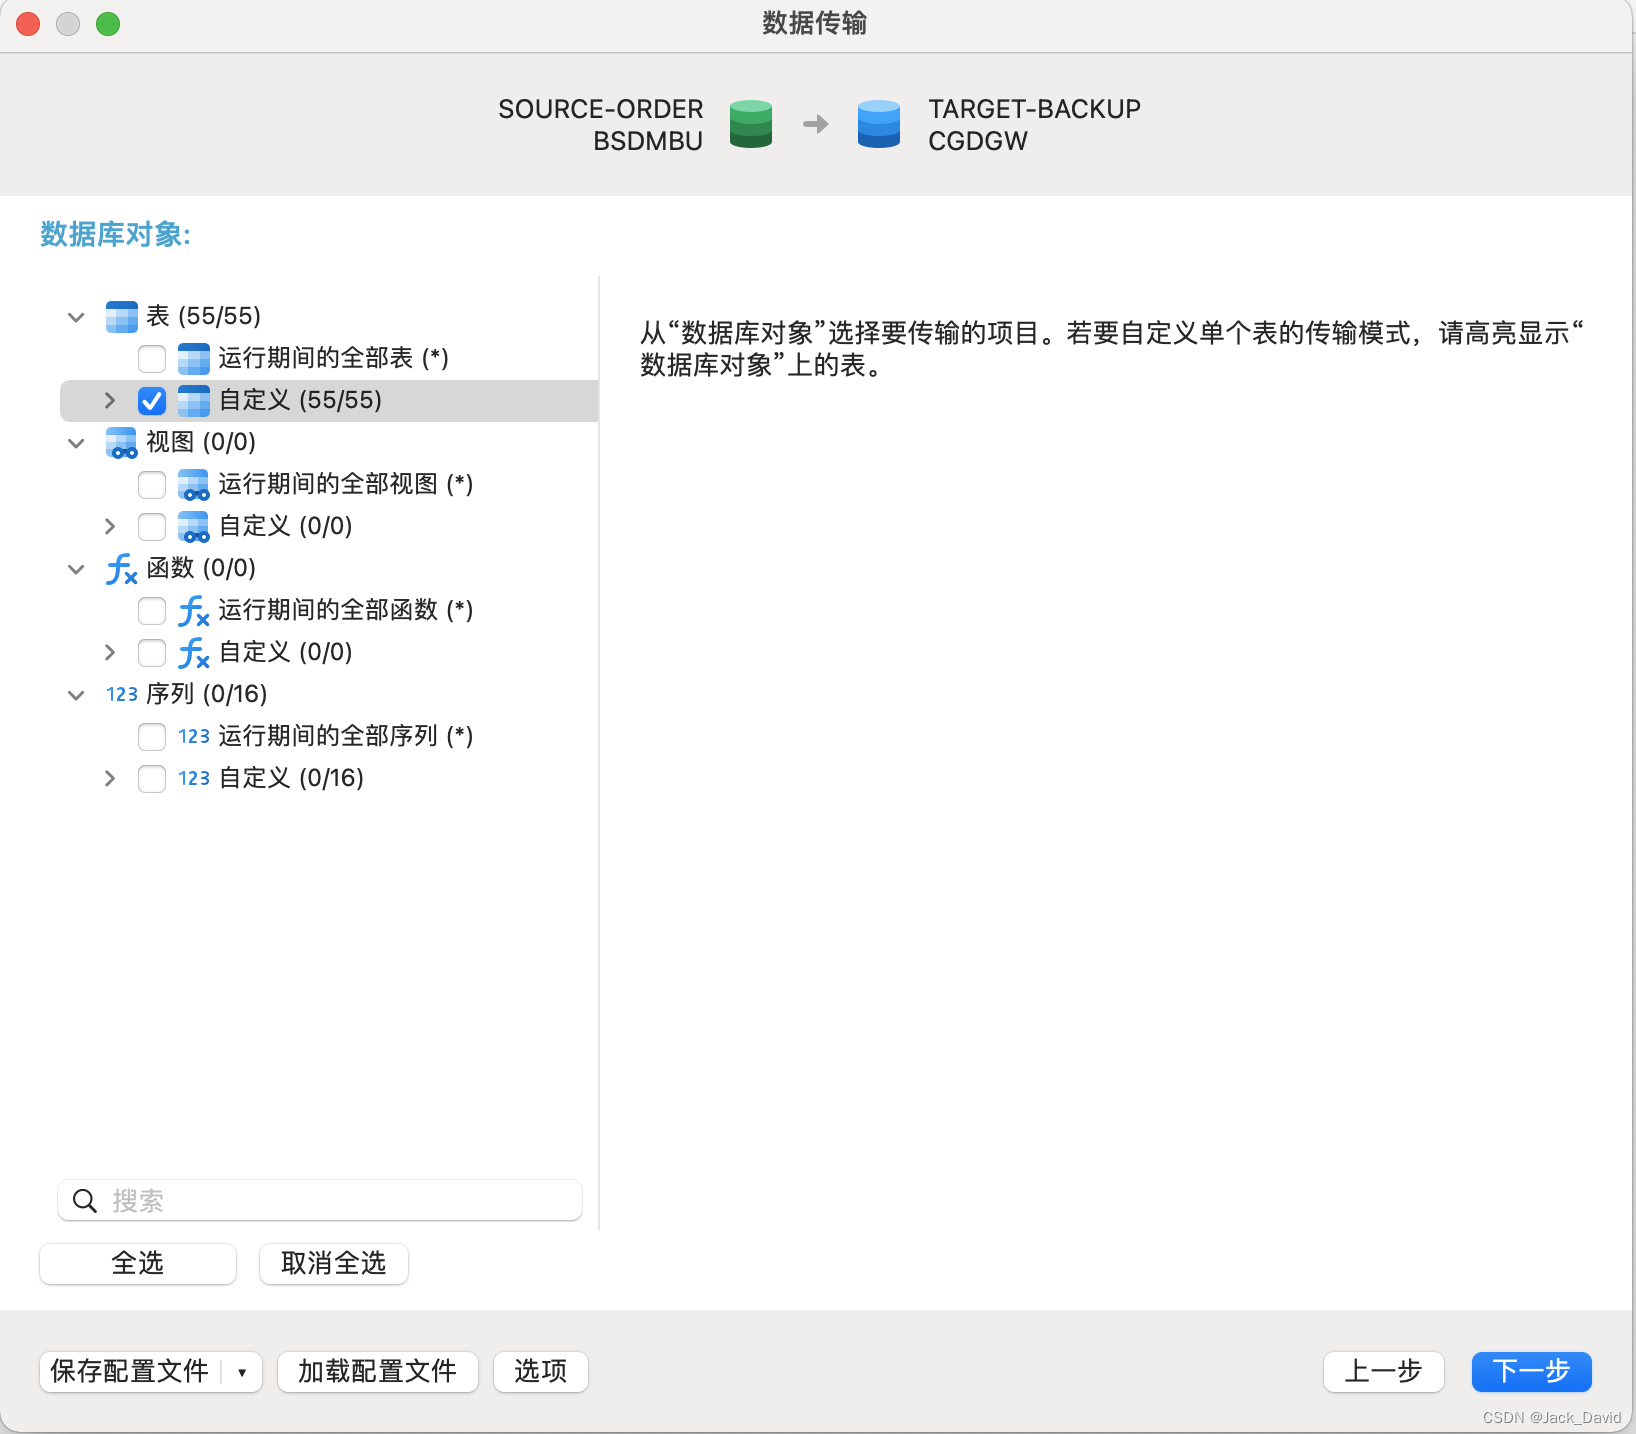Open the 保存配置文件 dropdown arrow
1636x1434 pixels.
242,1372
